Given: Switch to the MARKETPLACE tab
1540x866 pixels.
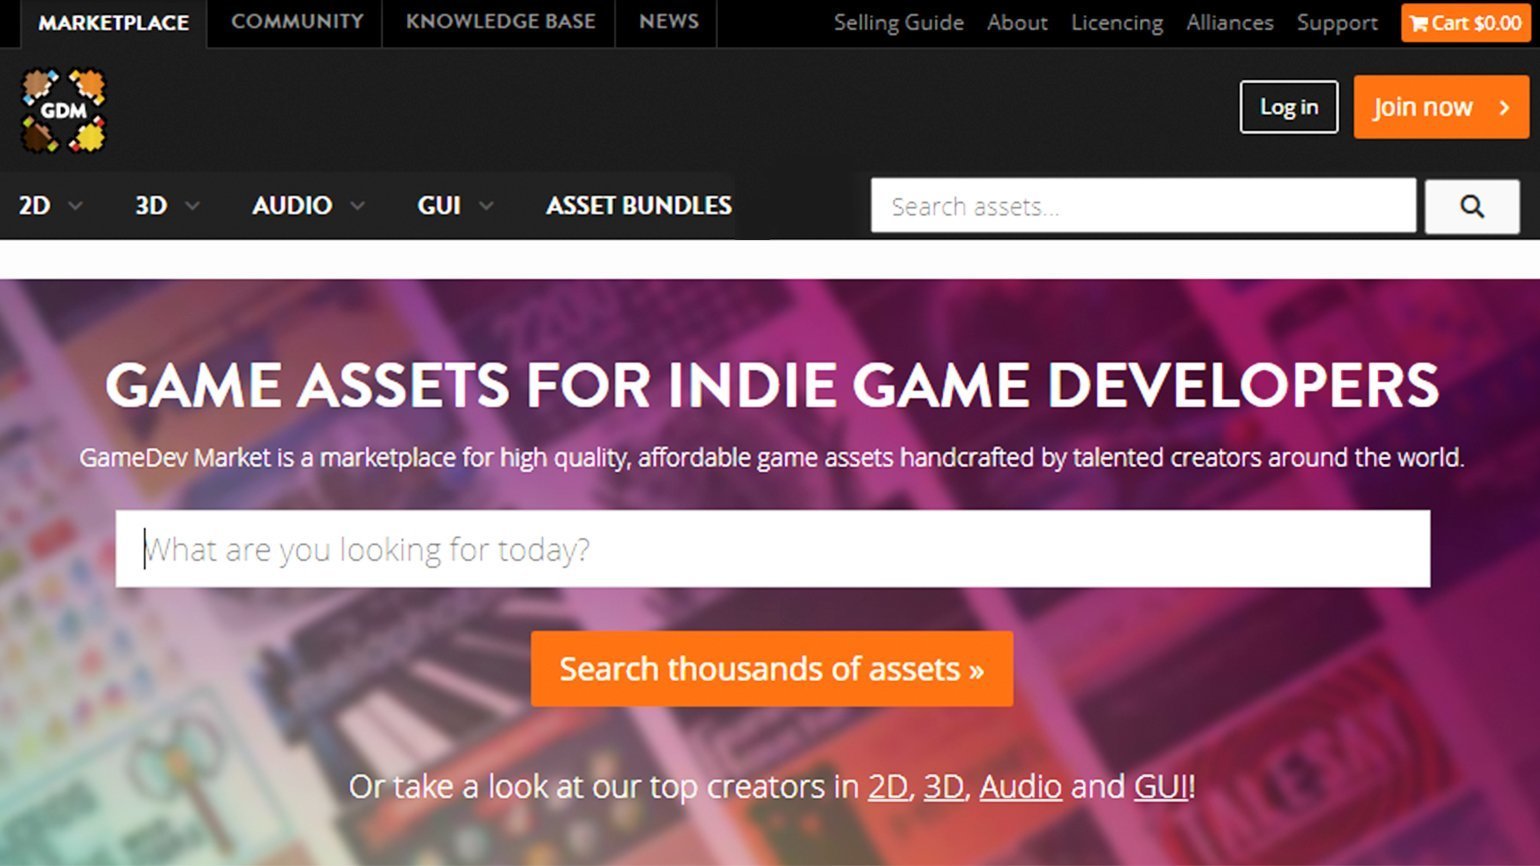Looking at the screenshot, I should pyautogui.click(x=113, y=23).
